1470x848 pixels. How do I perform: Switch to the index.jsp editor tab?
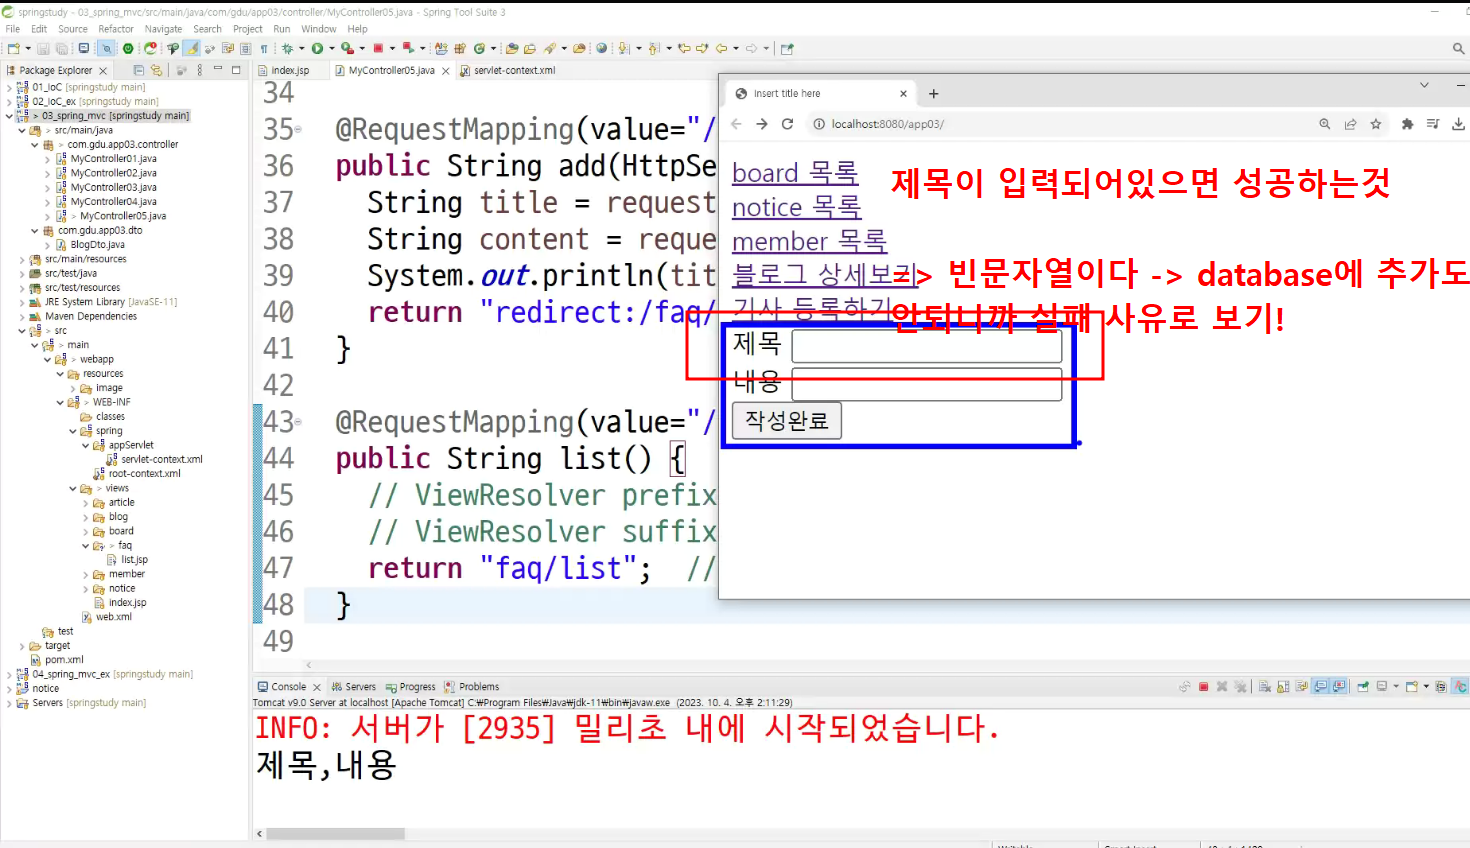pos(290,70)
